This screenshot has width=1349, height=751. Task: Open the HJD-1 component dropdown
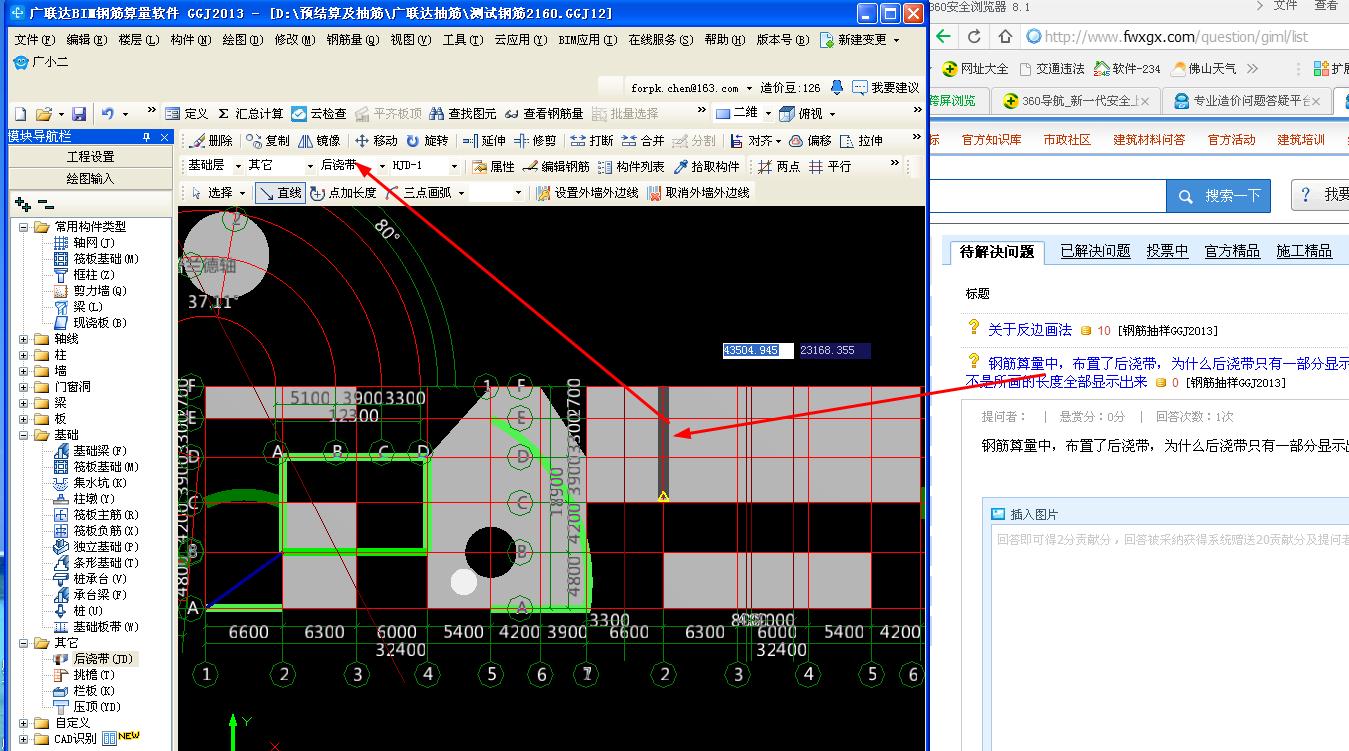[454, 167]
